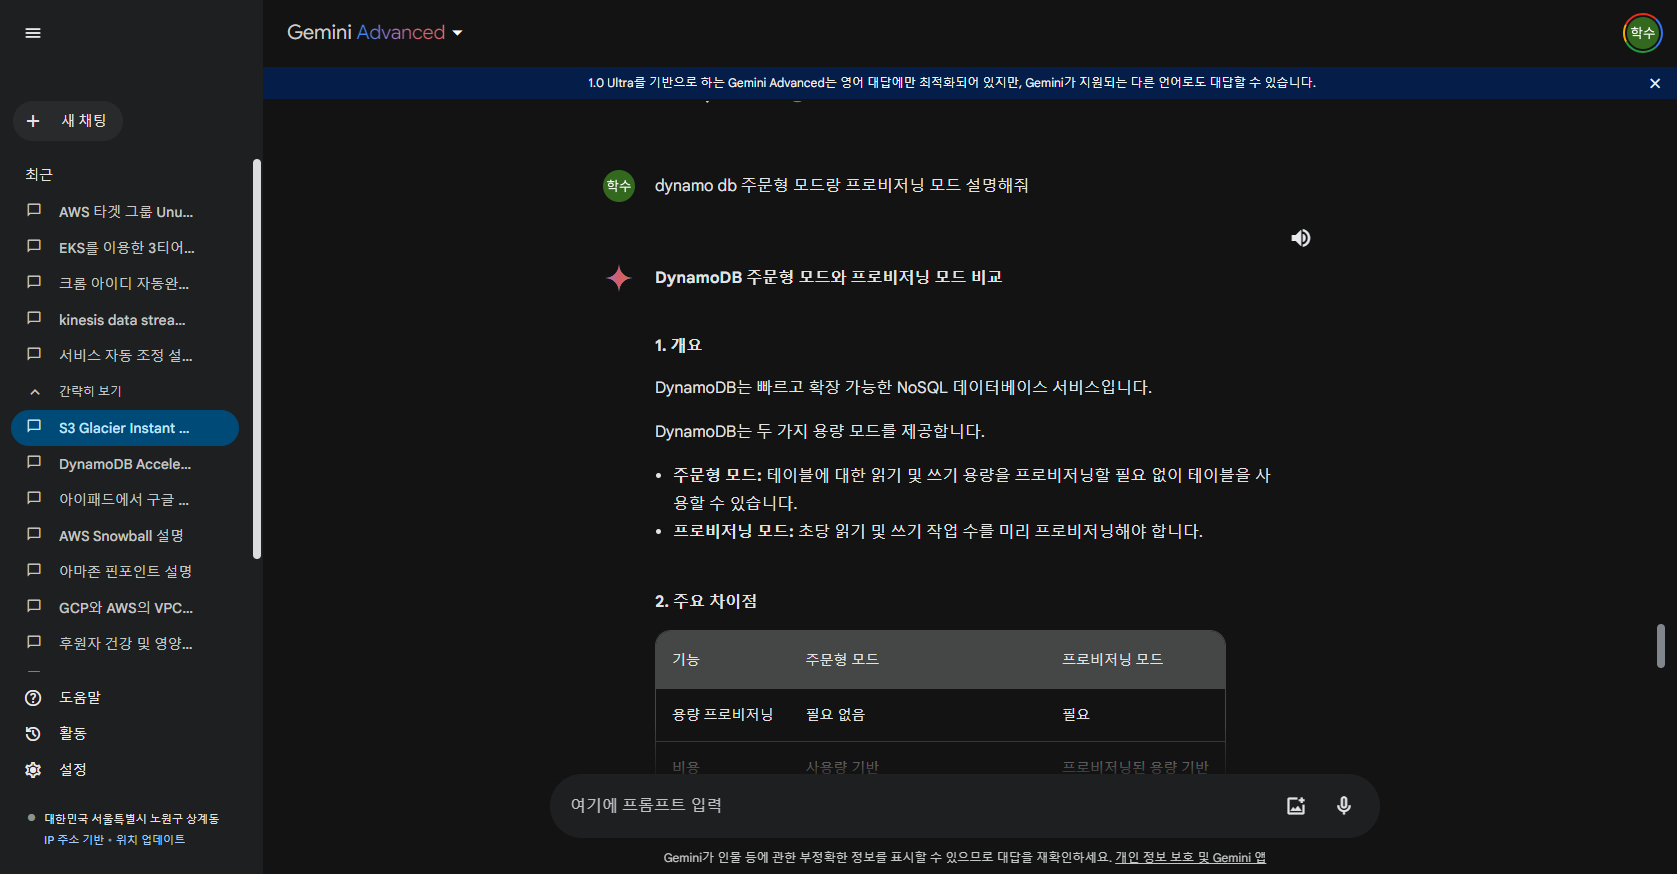The image size is (1677, 874).
Task: Click the 'IP 주소 기반' link
Action: (x=74, y=840)
